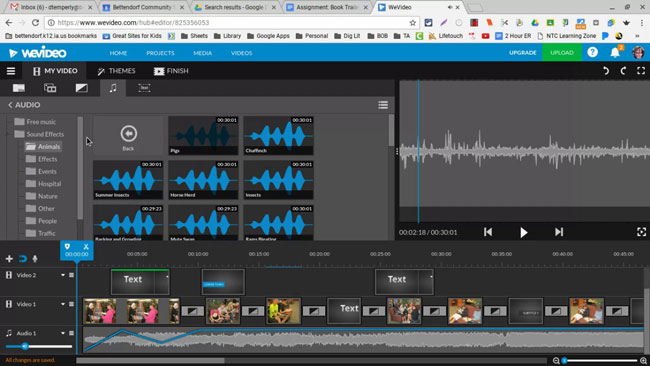Image resolution: width=650 pixels, height=366 pixels.
Task: Open the first Text clip's corner menu
Action: (167, 277)
